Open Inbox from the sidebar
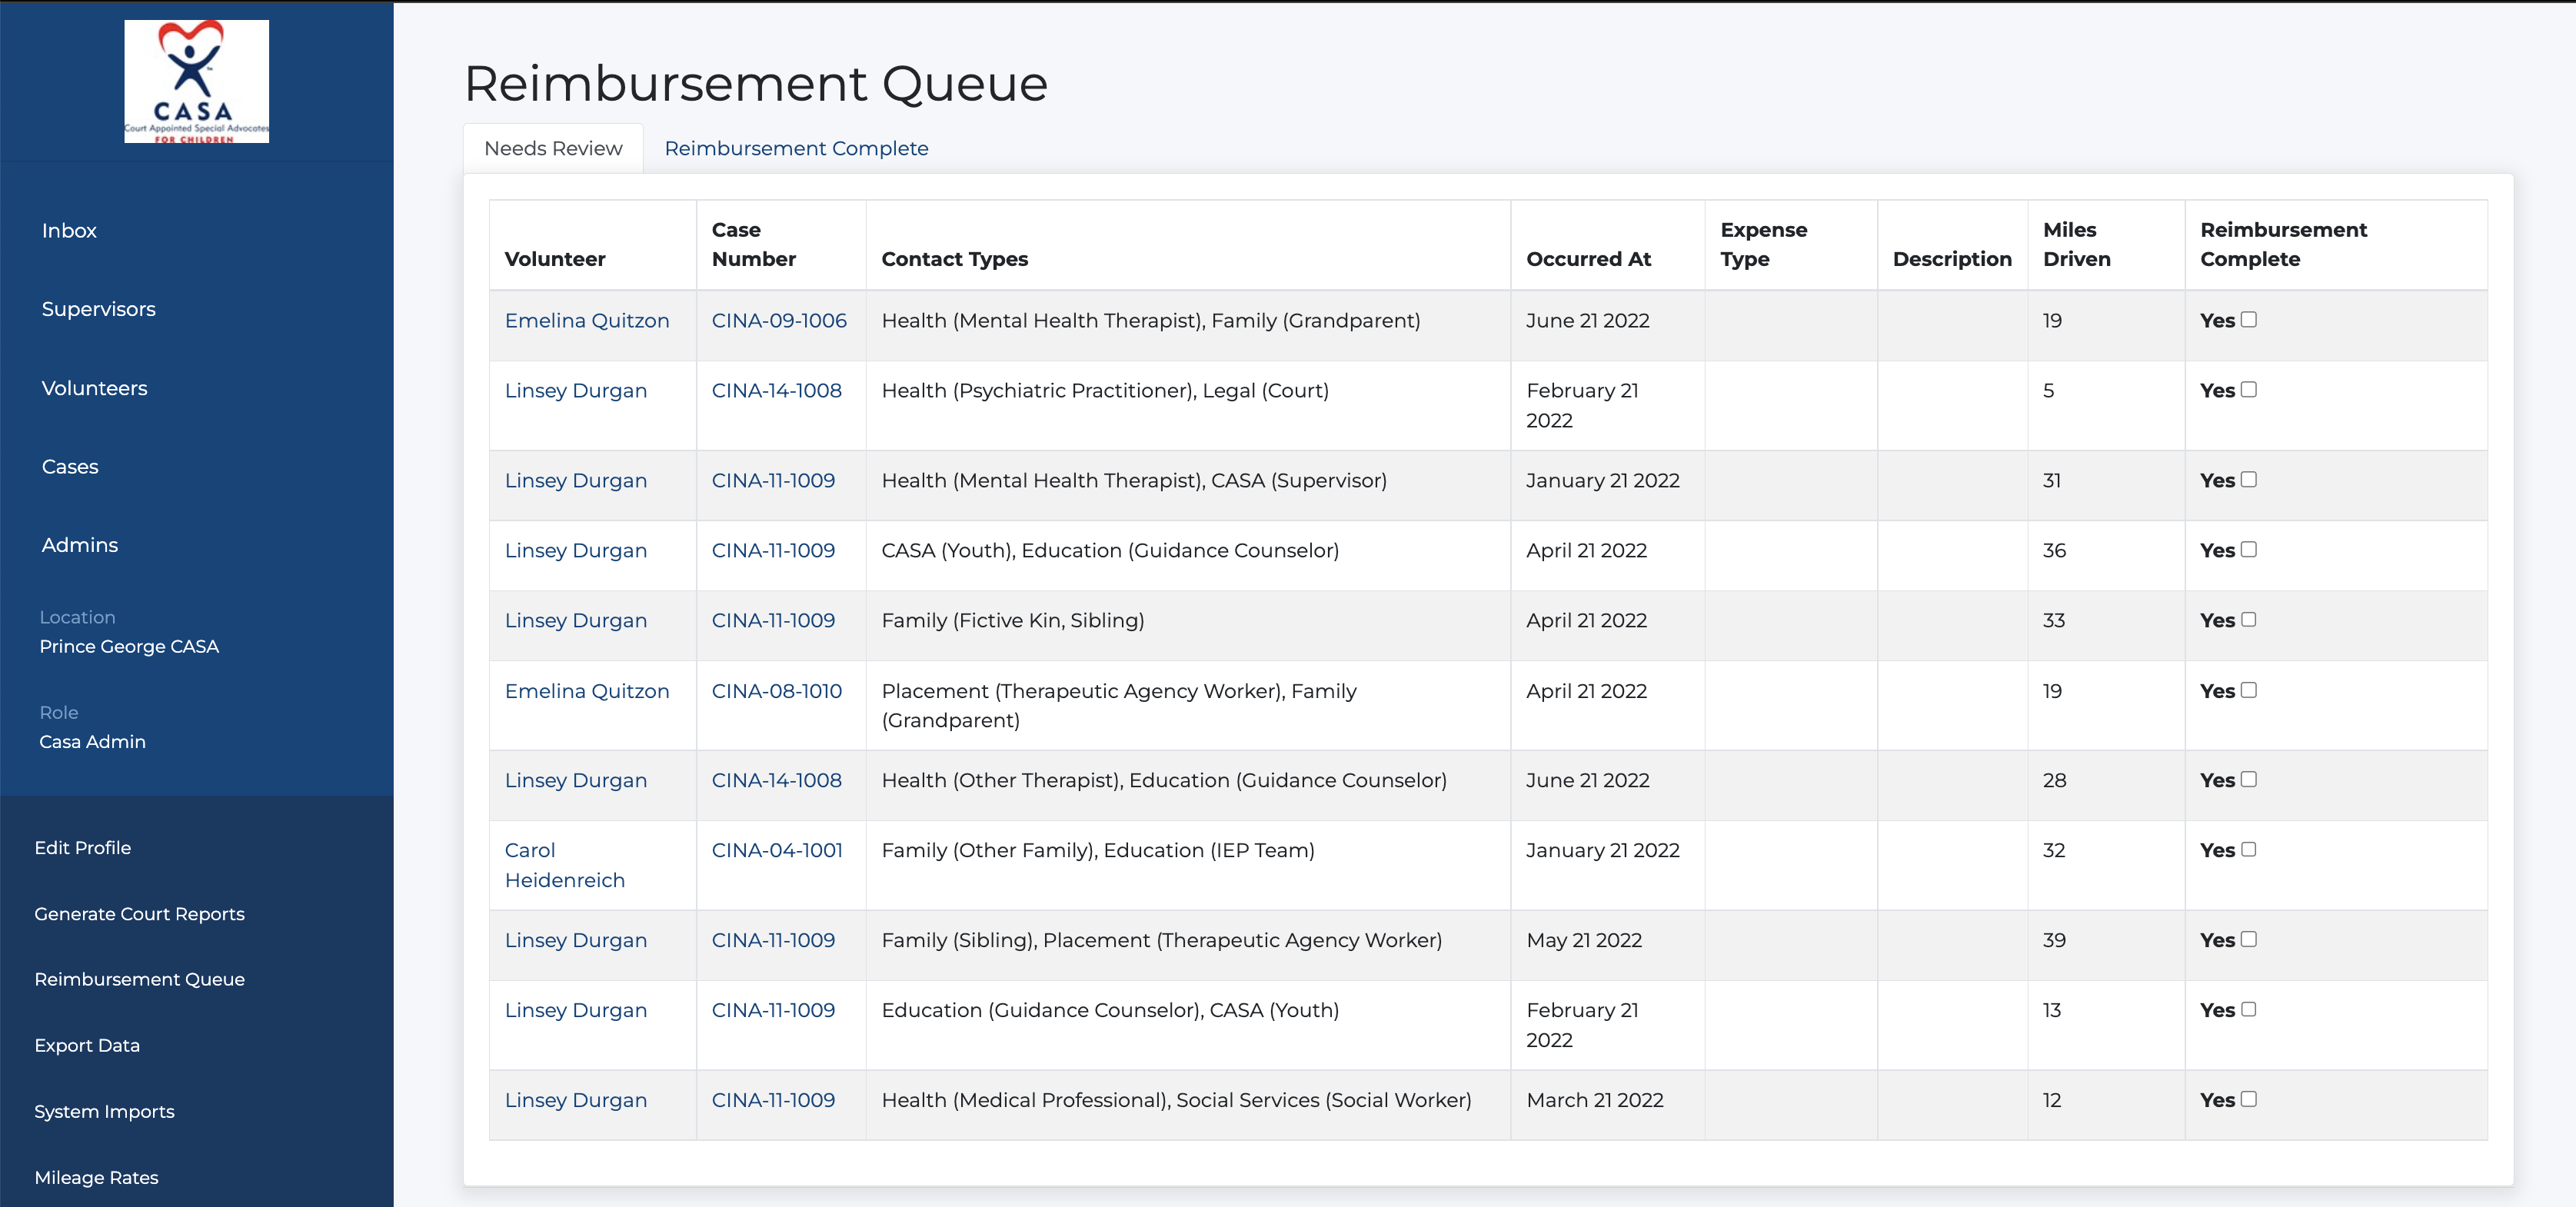The width and height of the screenshot is (2576, 1207). click(x=69, y=230)
